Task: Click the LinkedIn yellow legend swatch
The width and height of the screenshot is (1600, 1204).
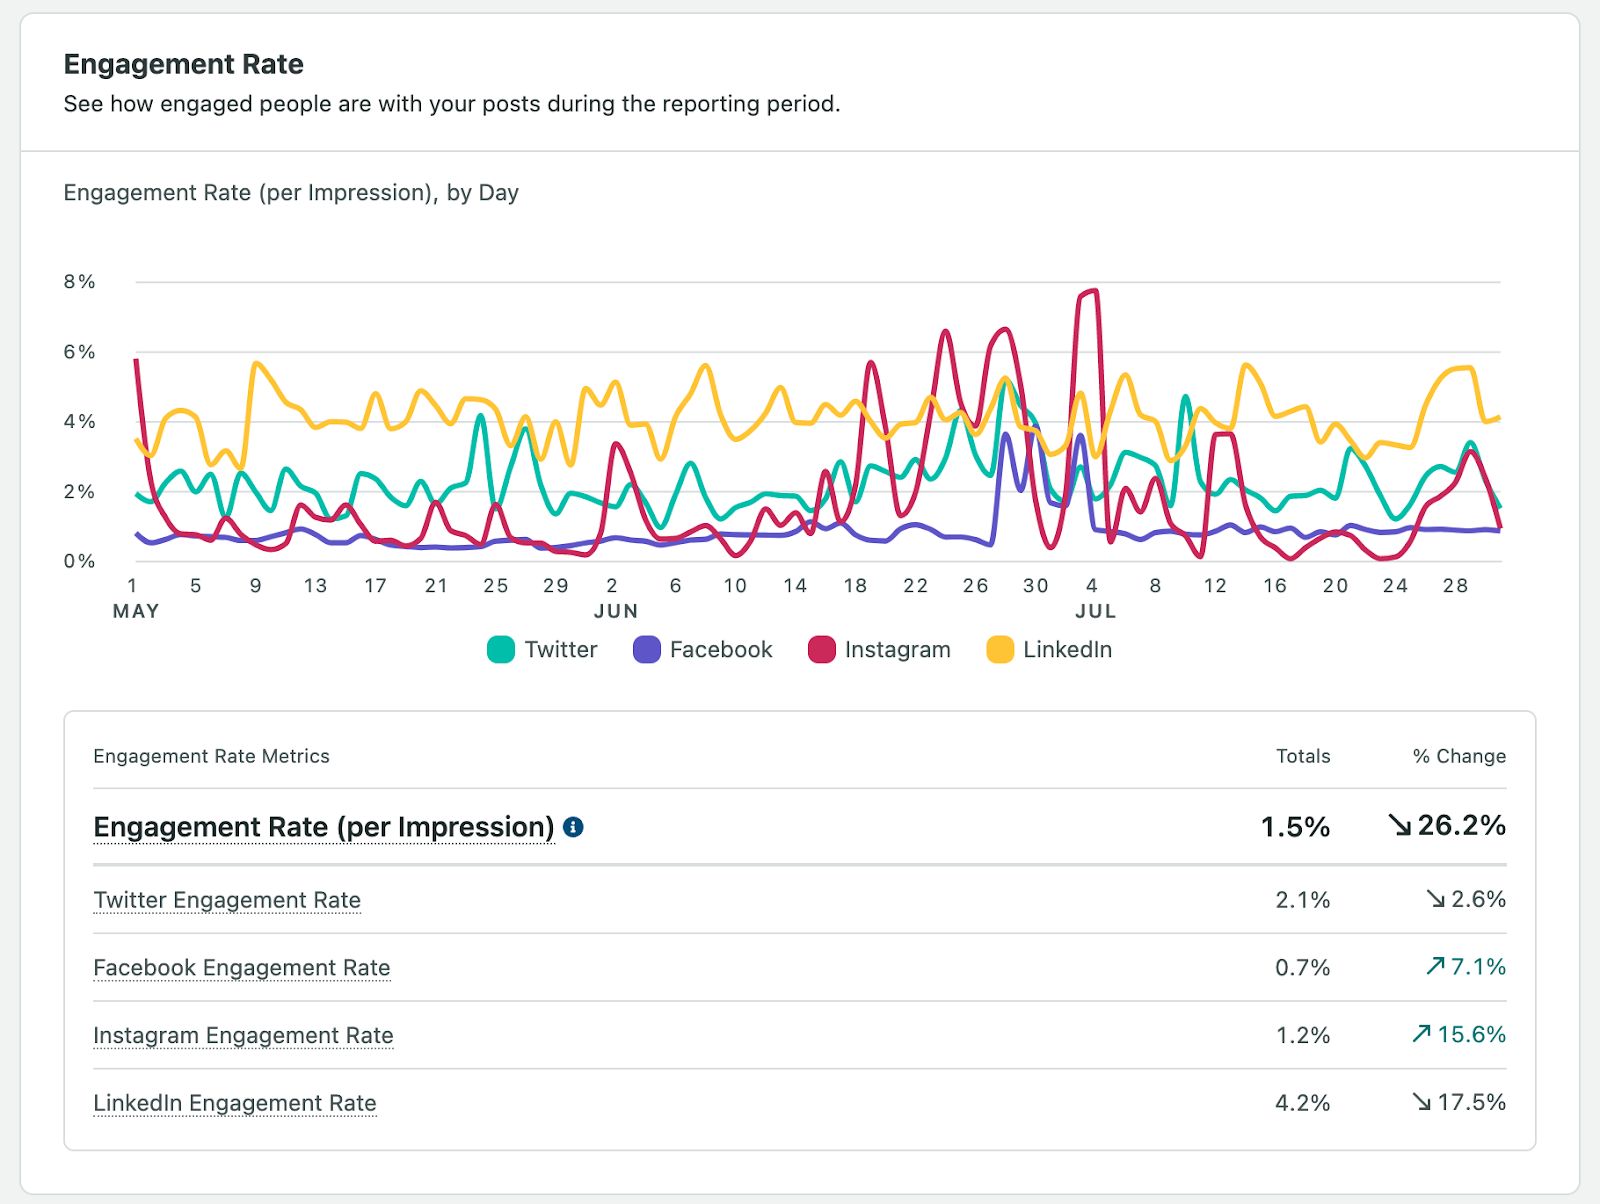Action: [x=1000, y=650]
